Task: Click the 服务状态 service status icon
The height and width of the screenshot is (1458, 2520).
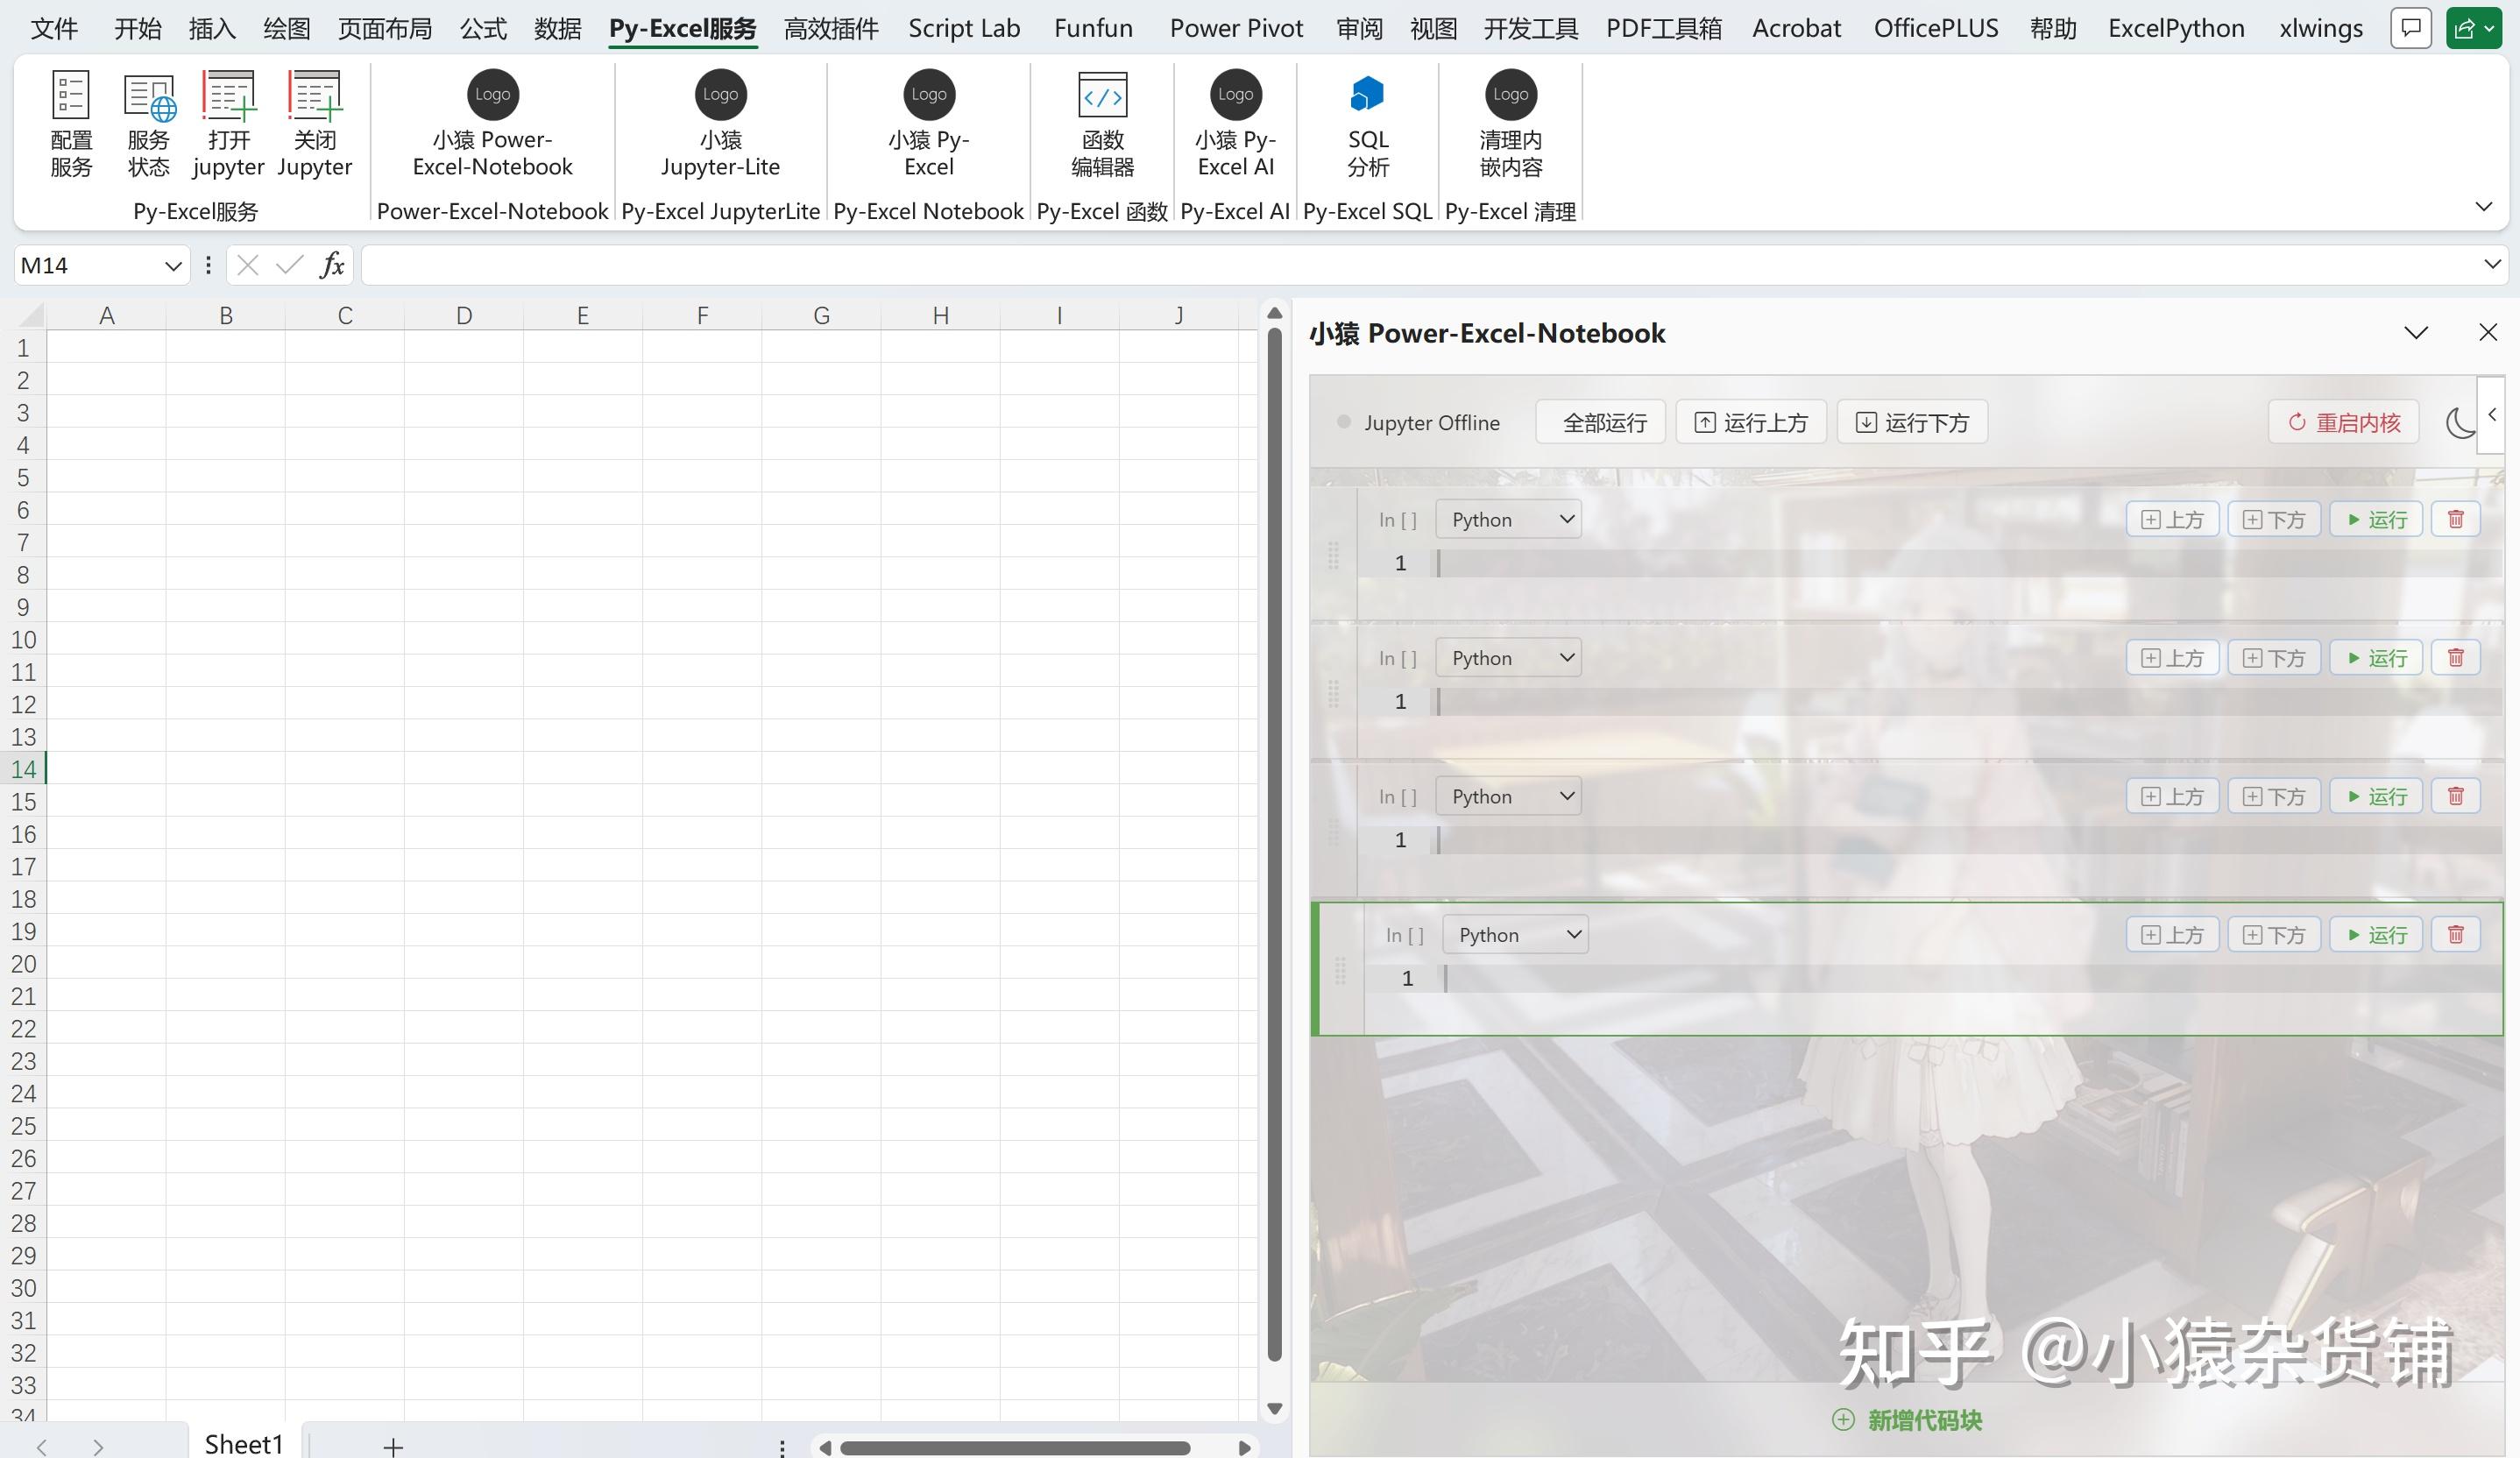Action: [148, 123]
